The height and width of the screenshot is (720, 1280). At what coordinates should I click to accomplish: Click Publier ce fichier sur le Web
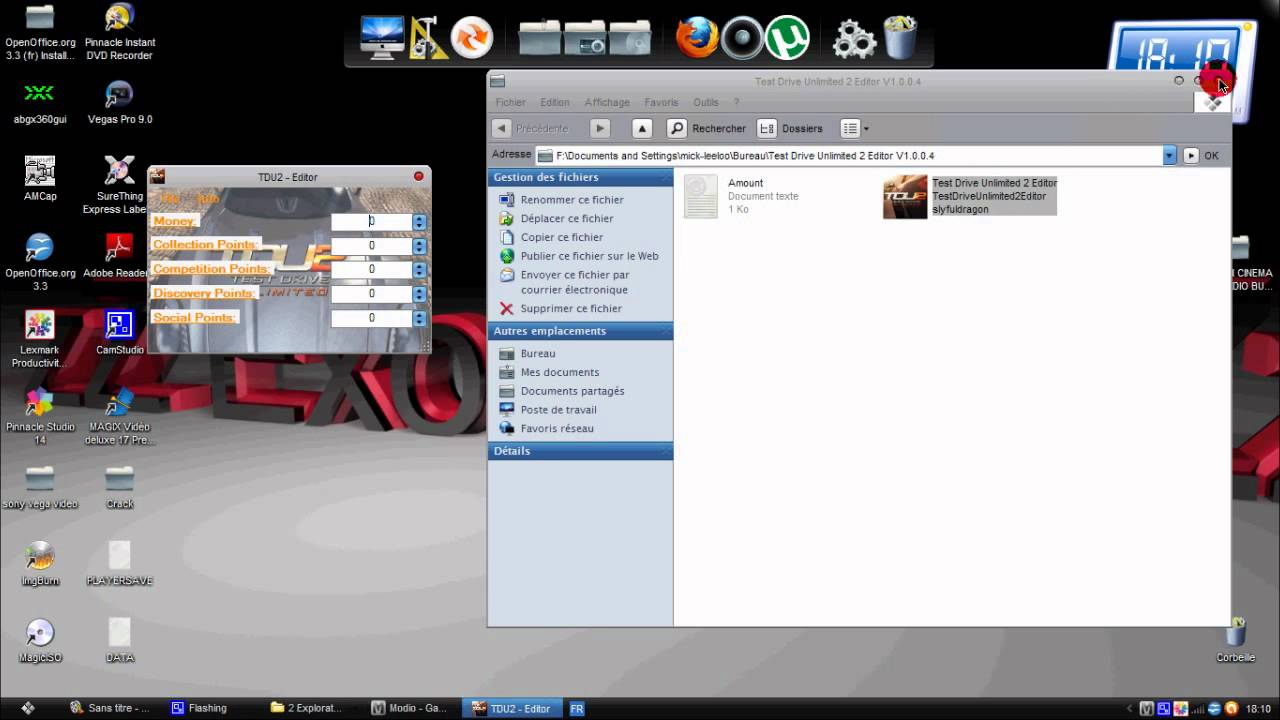coord(590,257)
